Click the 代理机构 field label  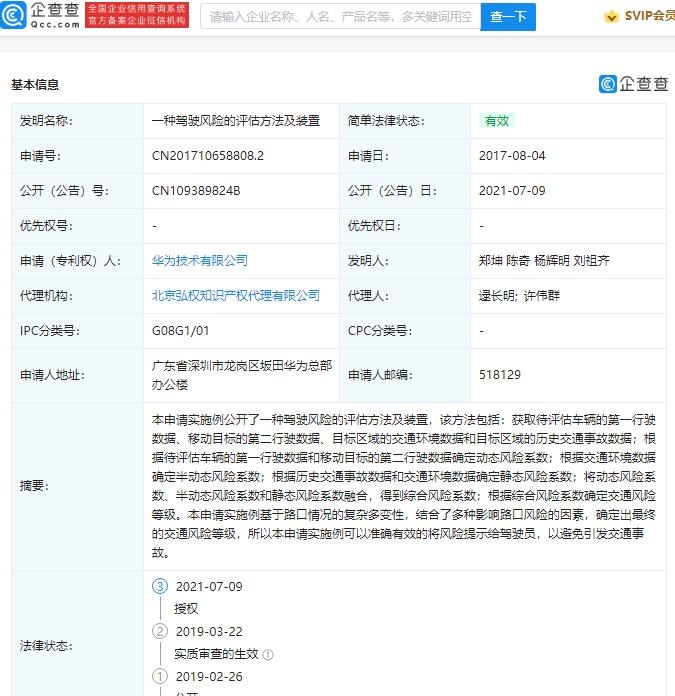(46, 296)
